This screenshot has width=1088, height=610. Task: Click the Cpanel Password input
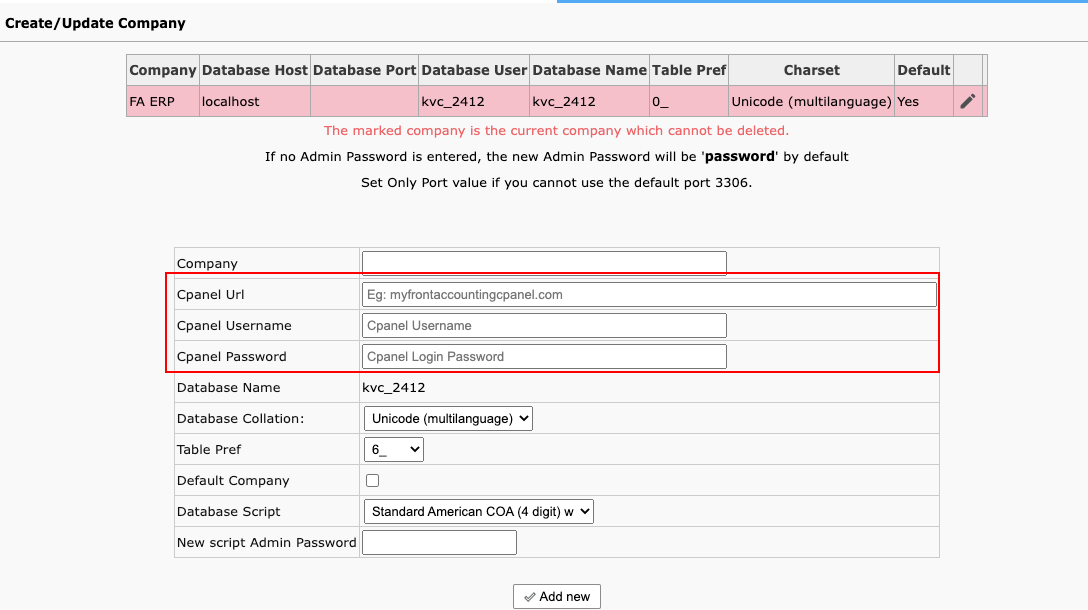[544, 356]
